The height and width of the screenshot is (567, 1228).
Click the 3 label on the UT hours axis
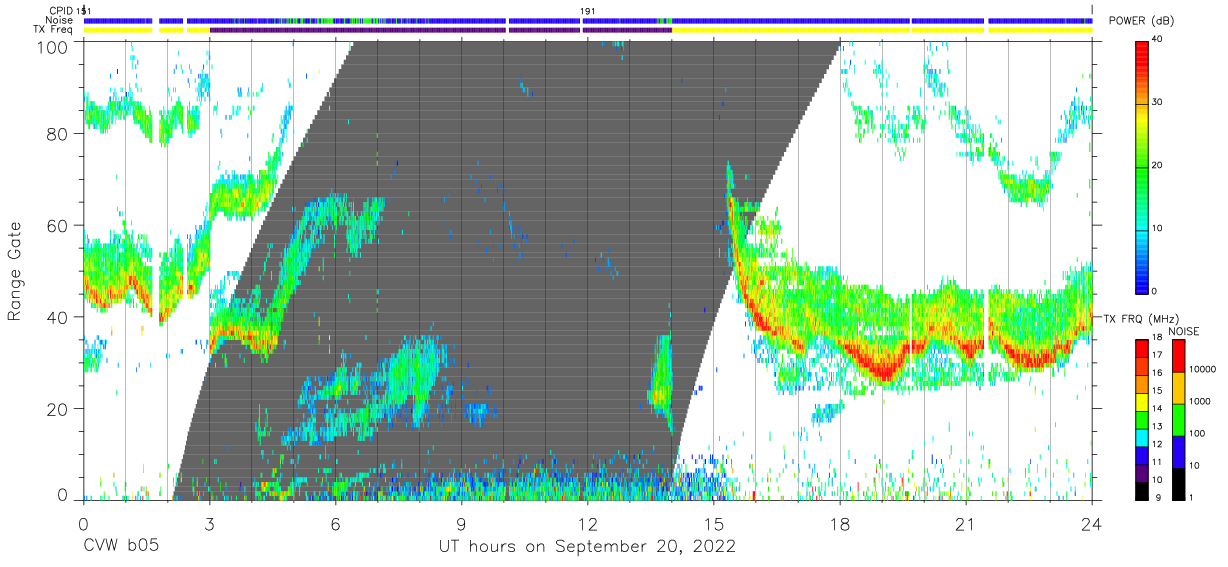[x=209, y=523]
